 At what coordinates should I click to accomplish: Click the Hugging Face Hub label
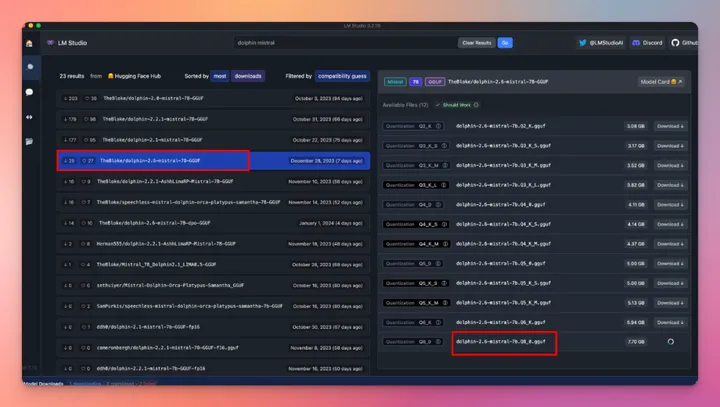134,76
